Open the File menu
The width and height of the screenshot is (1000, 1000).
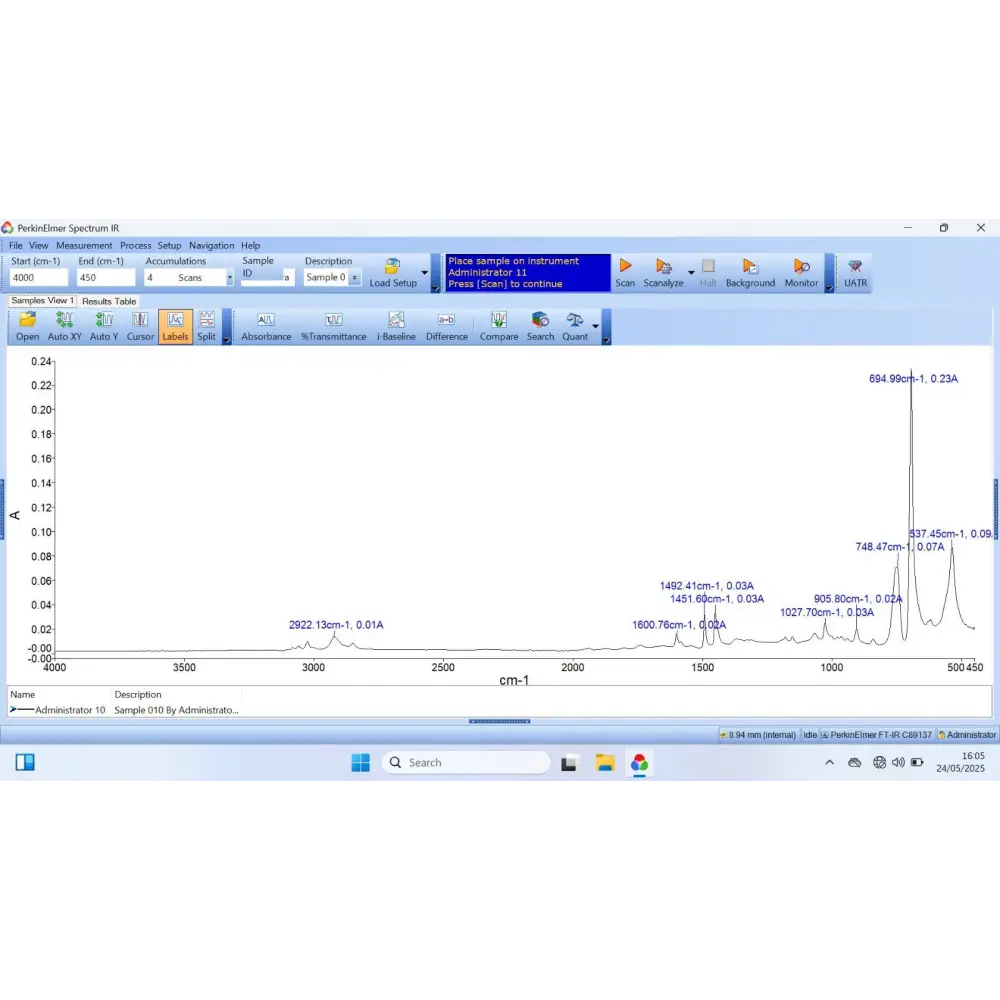click(16, 246)
